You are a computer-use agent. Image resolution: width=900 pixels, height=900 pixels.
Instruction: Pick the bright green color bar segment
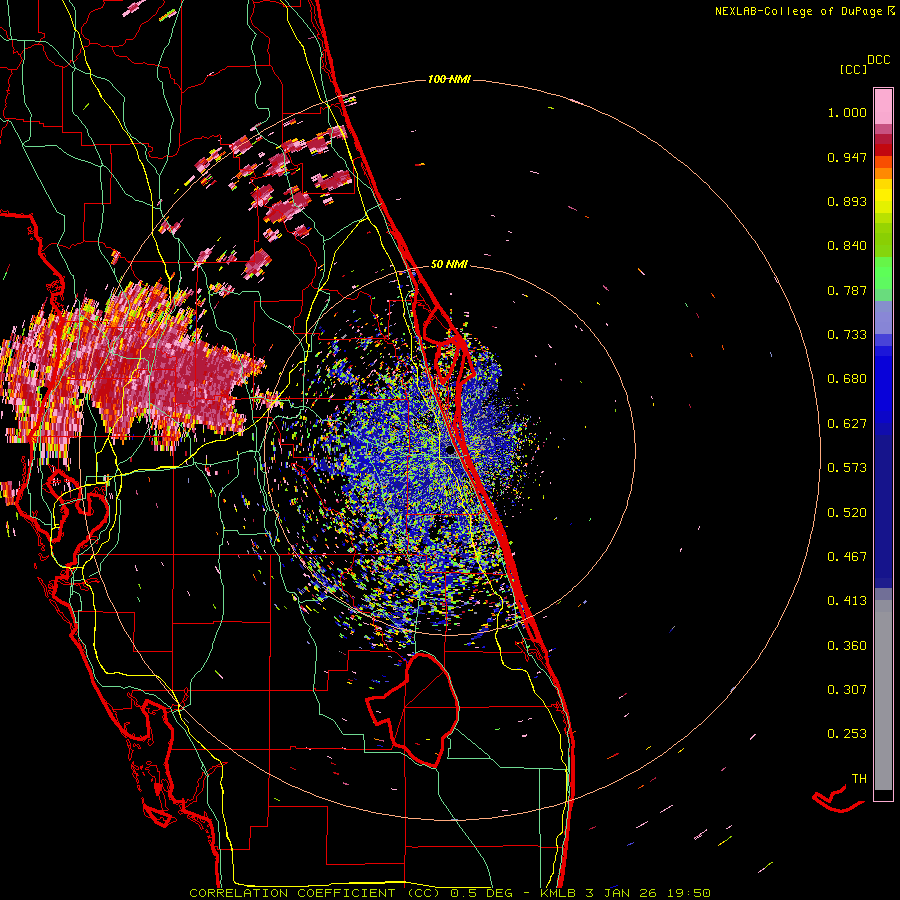(x=883, y=273)
